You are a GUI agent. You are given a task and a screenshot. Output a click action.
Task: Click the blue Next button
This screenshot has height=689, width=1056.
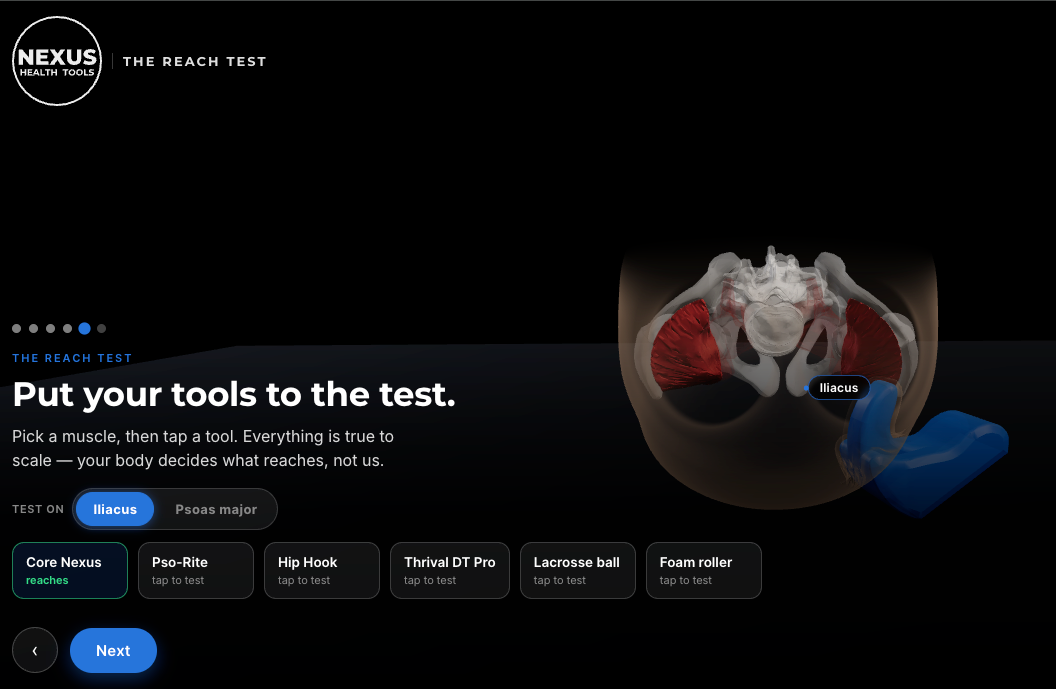click(x=113, y=650)
